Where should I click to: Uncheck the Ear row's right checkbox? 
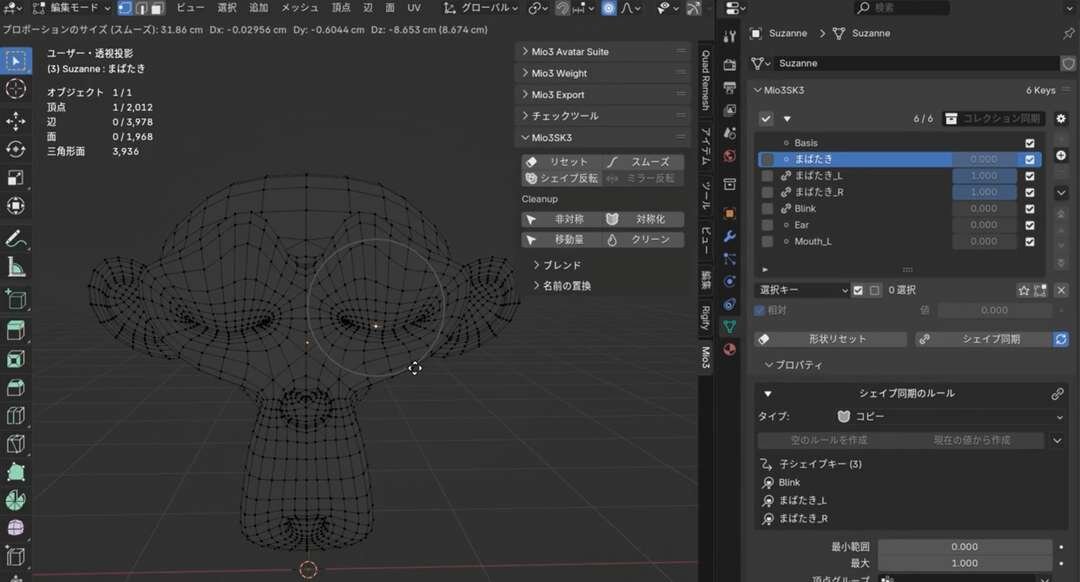[1030, 225]
